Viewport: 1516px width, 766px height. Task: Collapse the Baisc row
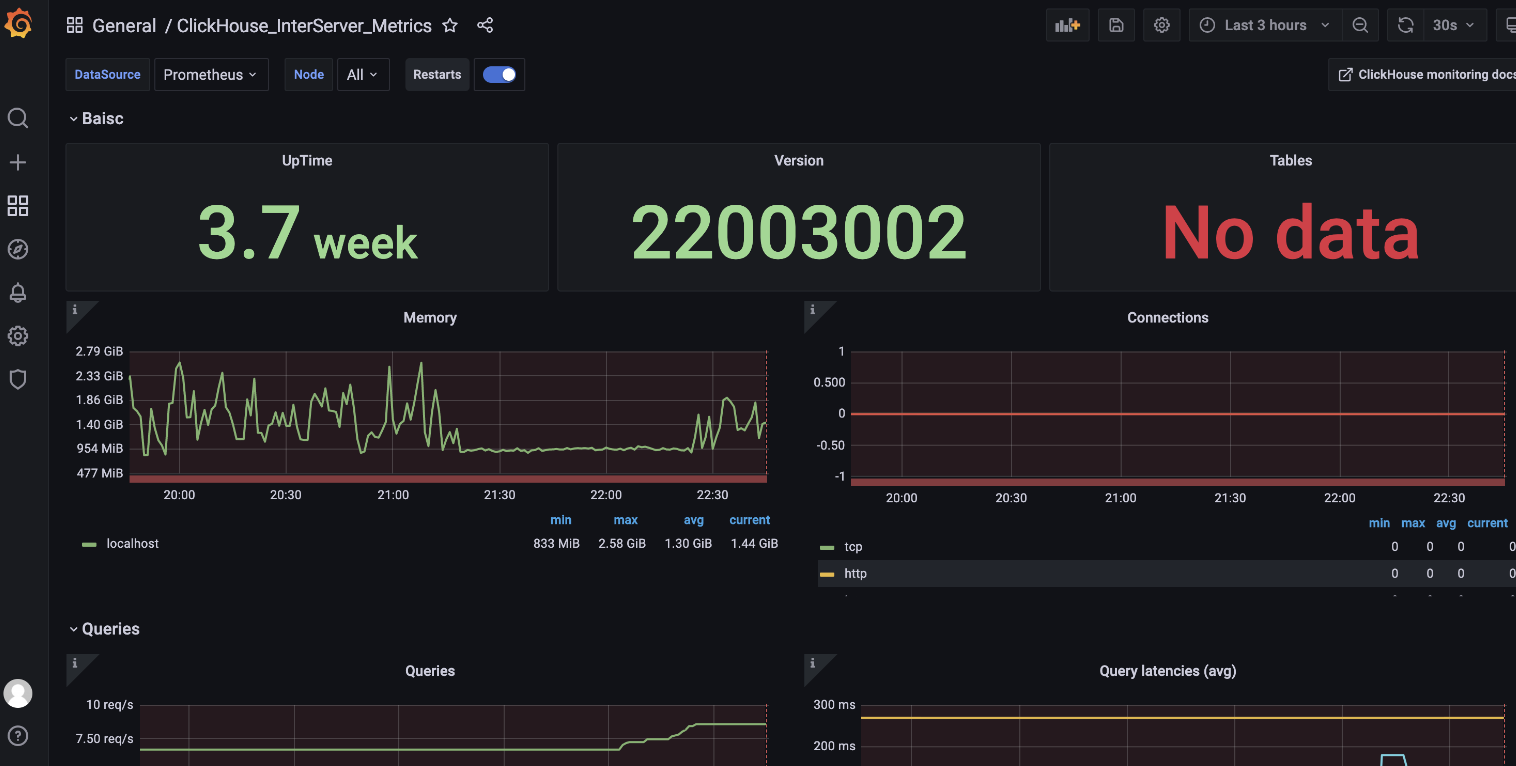(x=96, y=118)
